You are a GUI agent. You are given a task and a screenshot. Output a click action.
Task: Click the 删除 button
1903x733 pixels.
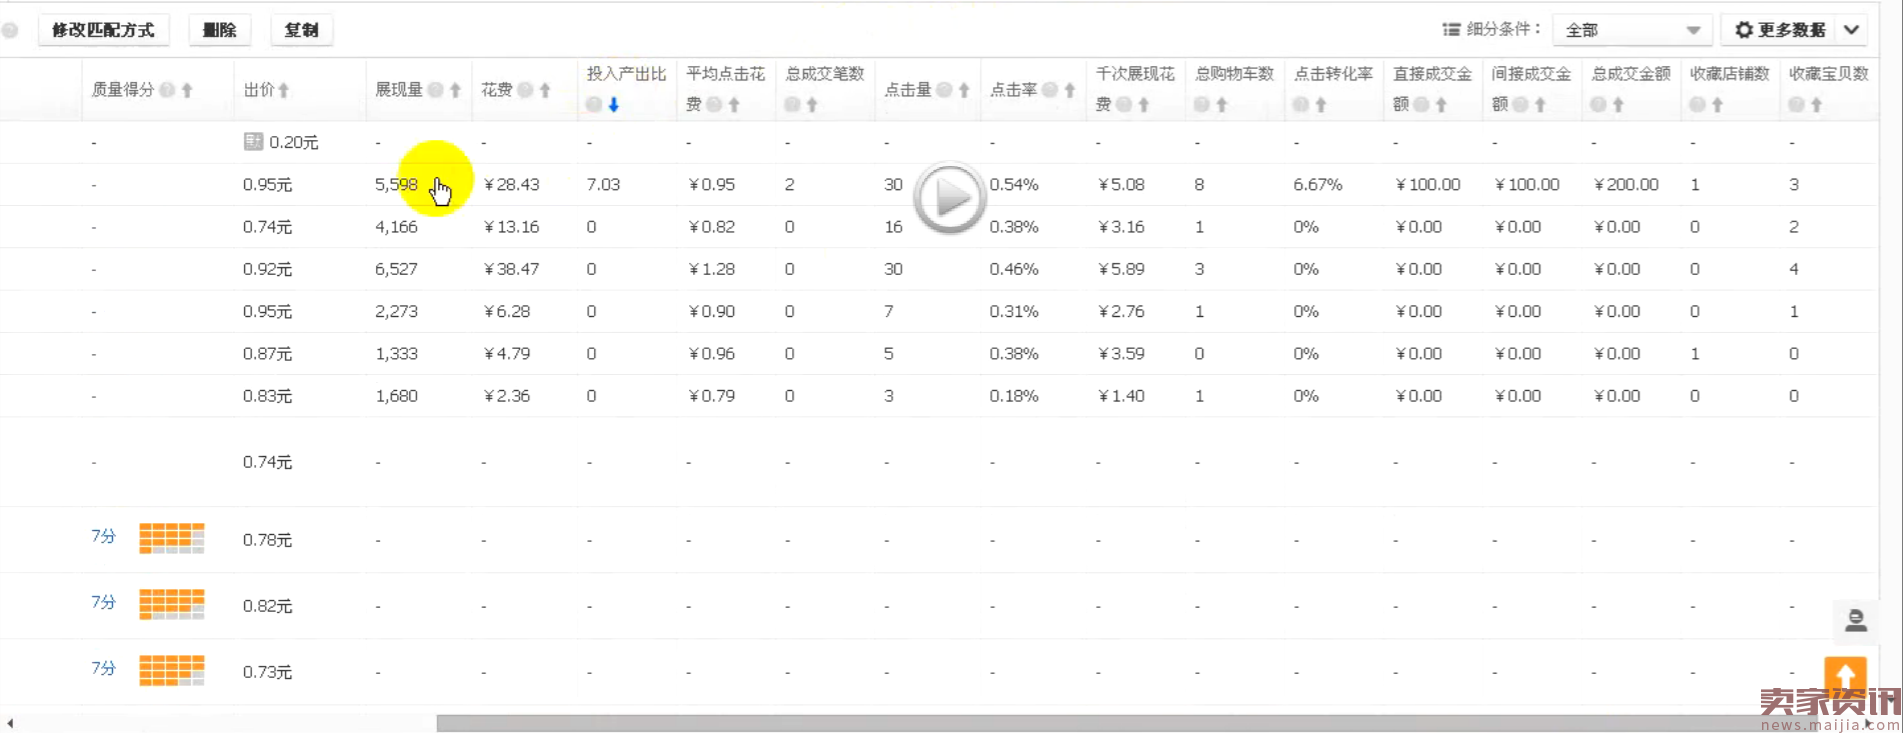pyautogui.click(x=219, y=30)
